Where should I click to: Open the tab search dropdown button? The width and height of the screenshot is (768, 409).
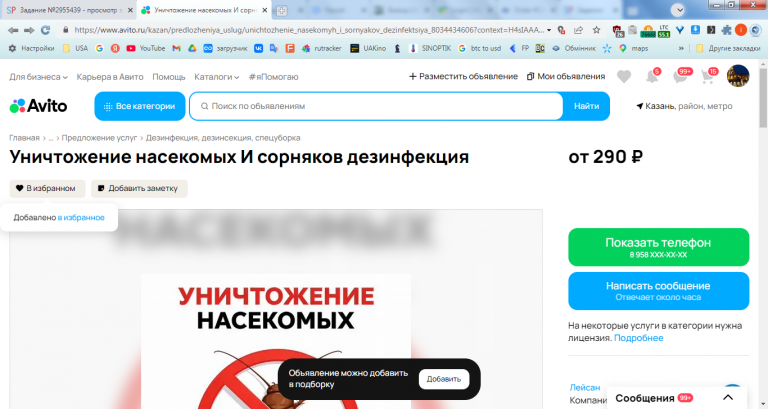[677, 10]
